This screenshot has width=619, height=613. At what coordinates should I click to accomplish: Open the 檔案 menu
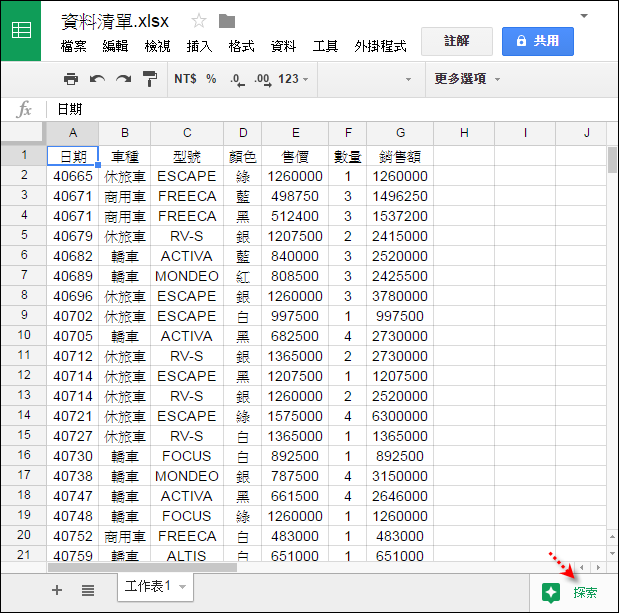[x=73, y=46]
